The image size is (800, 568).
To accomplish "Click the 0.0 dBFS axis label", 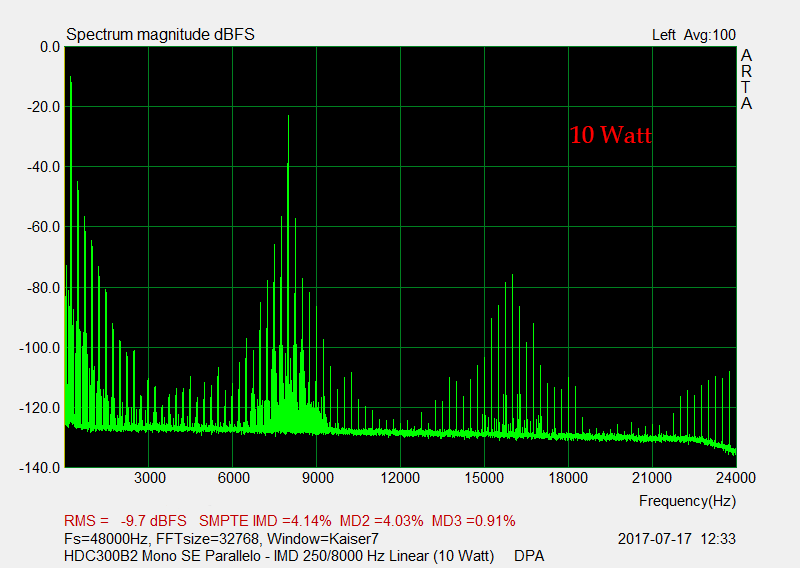I will pyautogui.click(x=50, y=47).
